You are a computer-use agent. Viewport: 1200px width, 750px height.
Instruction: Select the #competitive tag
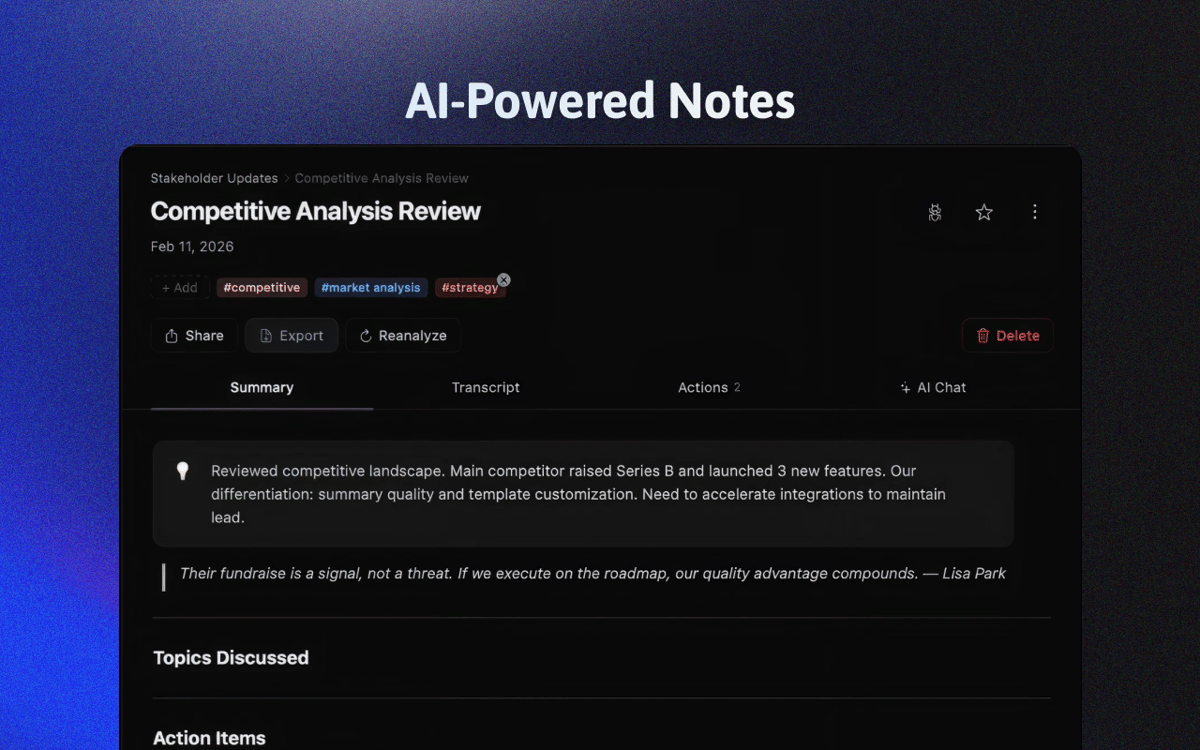(x=262, y=288)
